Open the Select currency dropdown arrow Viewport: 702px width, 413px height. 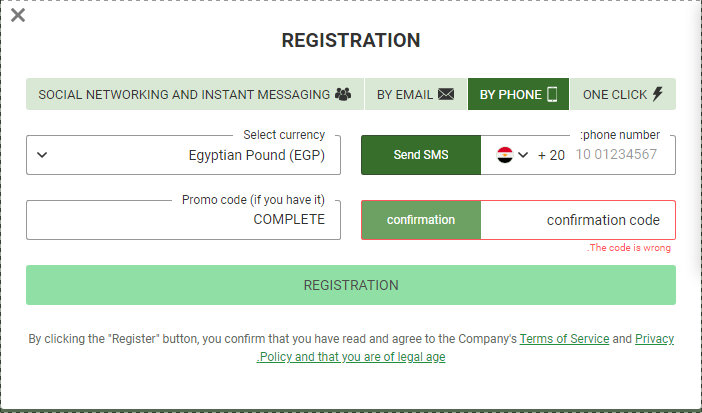tap(42, 155)
